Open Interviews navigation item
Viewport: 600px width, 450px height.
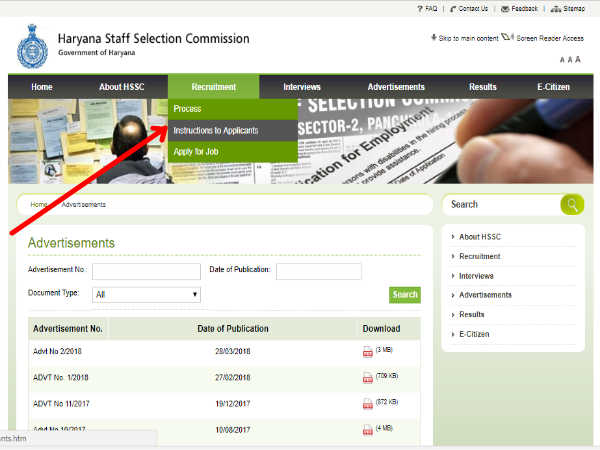pyautogui.click(x=302, y=87)
